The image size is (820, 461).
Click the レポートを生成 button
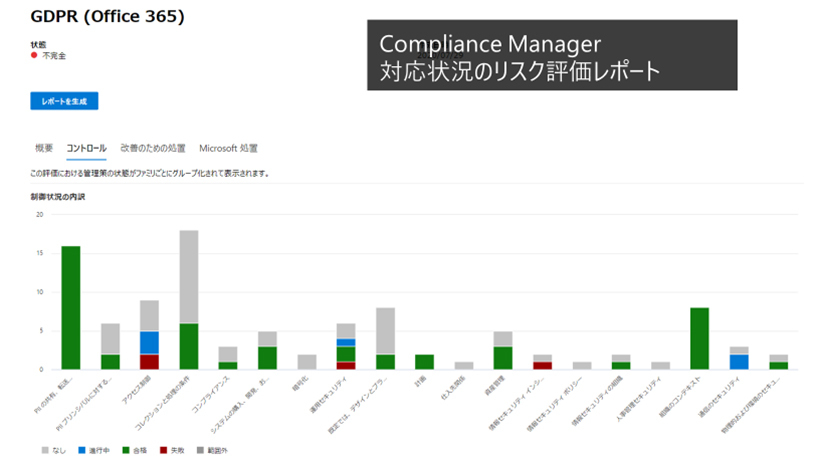point(64,101)
